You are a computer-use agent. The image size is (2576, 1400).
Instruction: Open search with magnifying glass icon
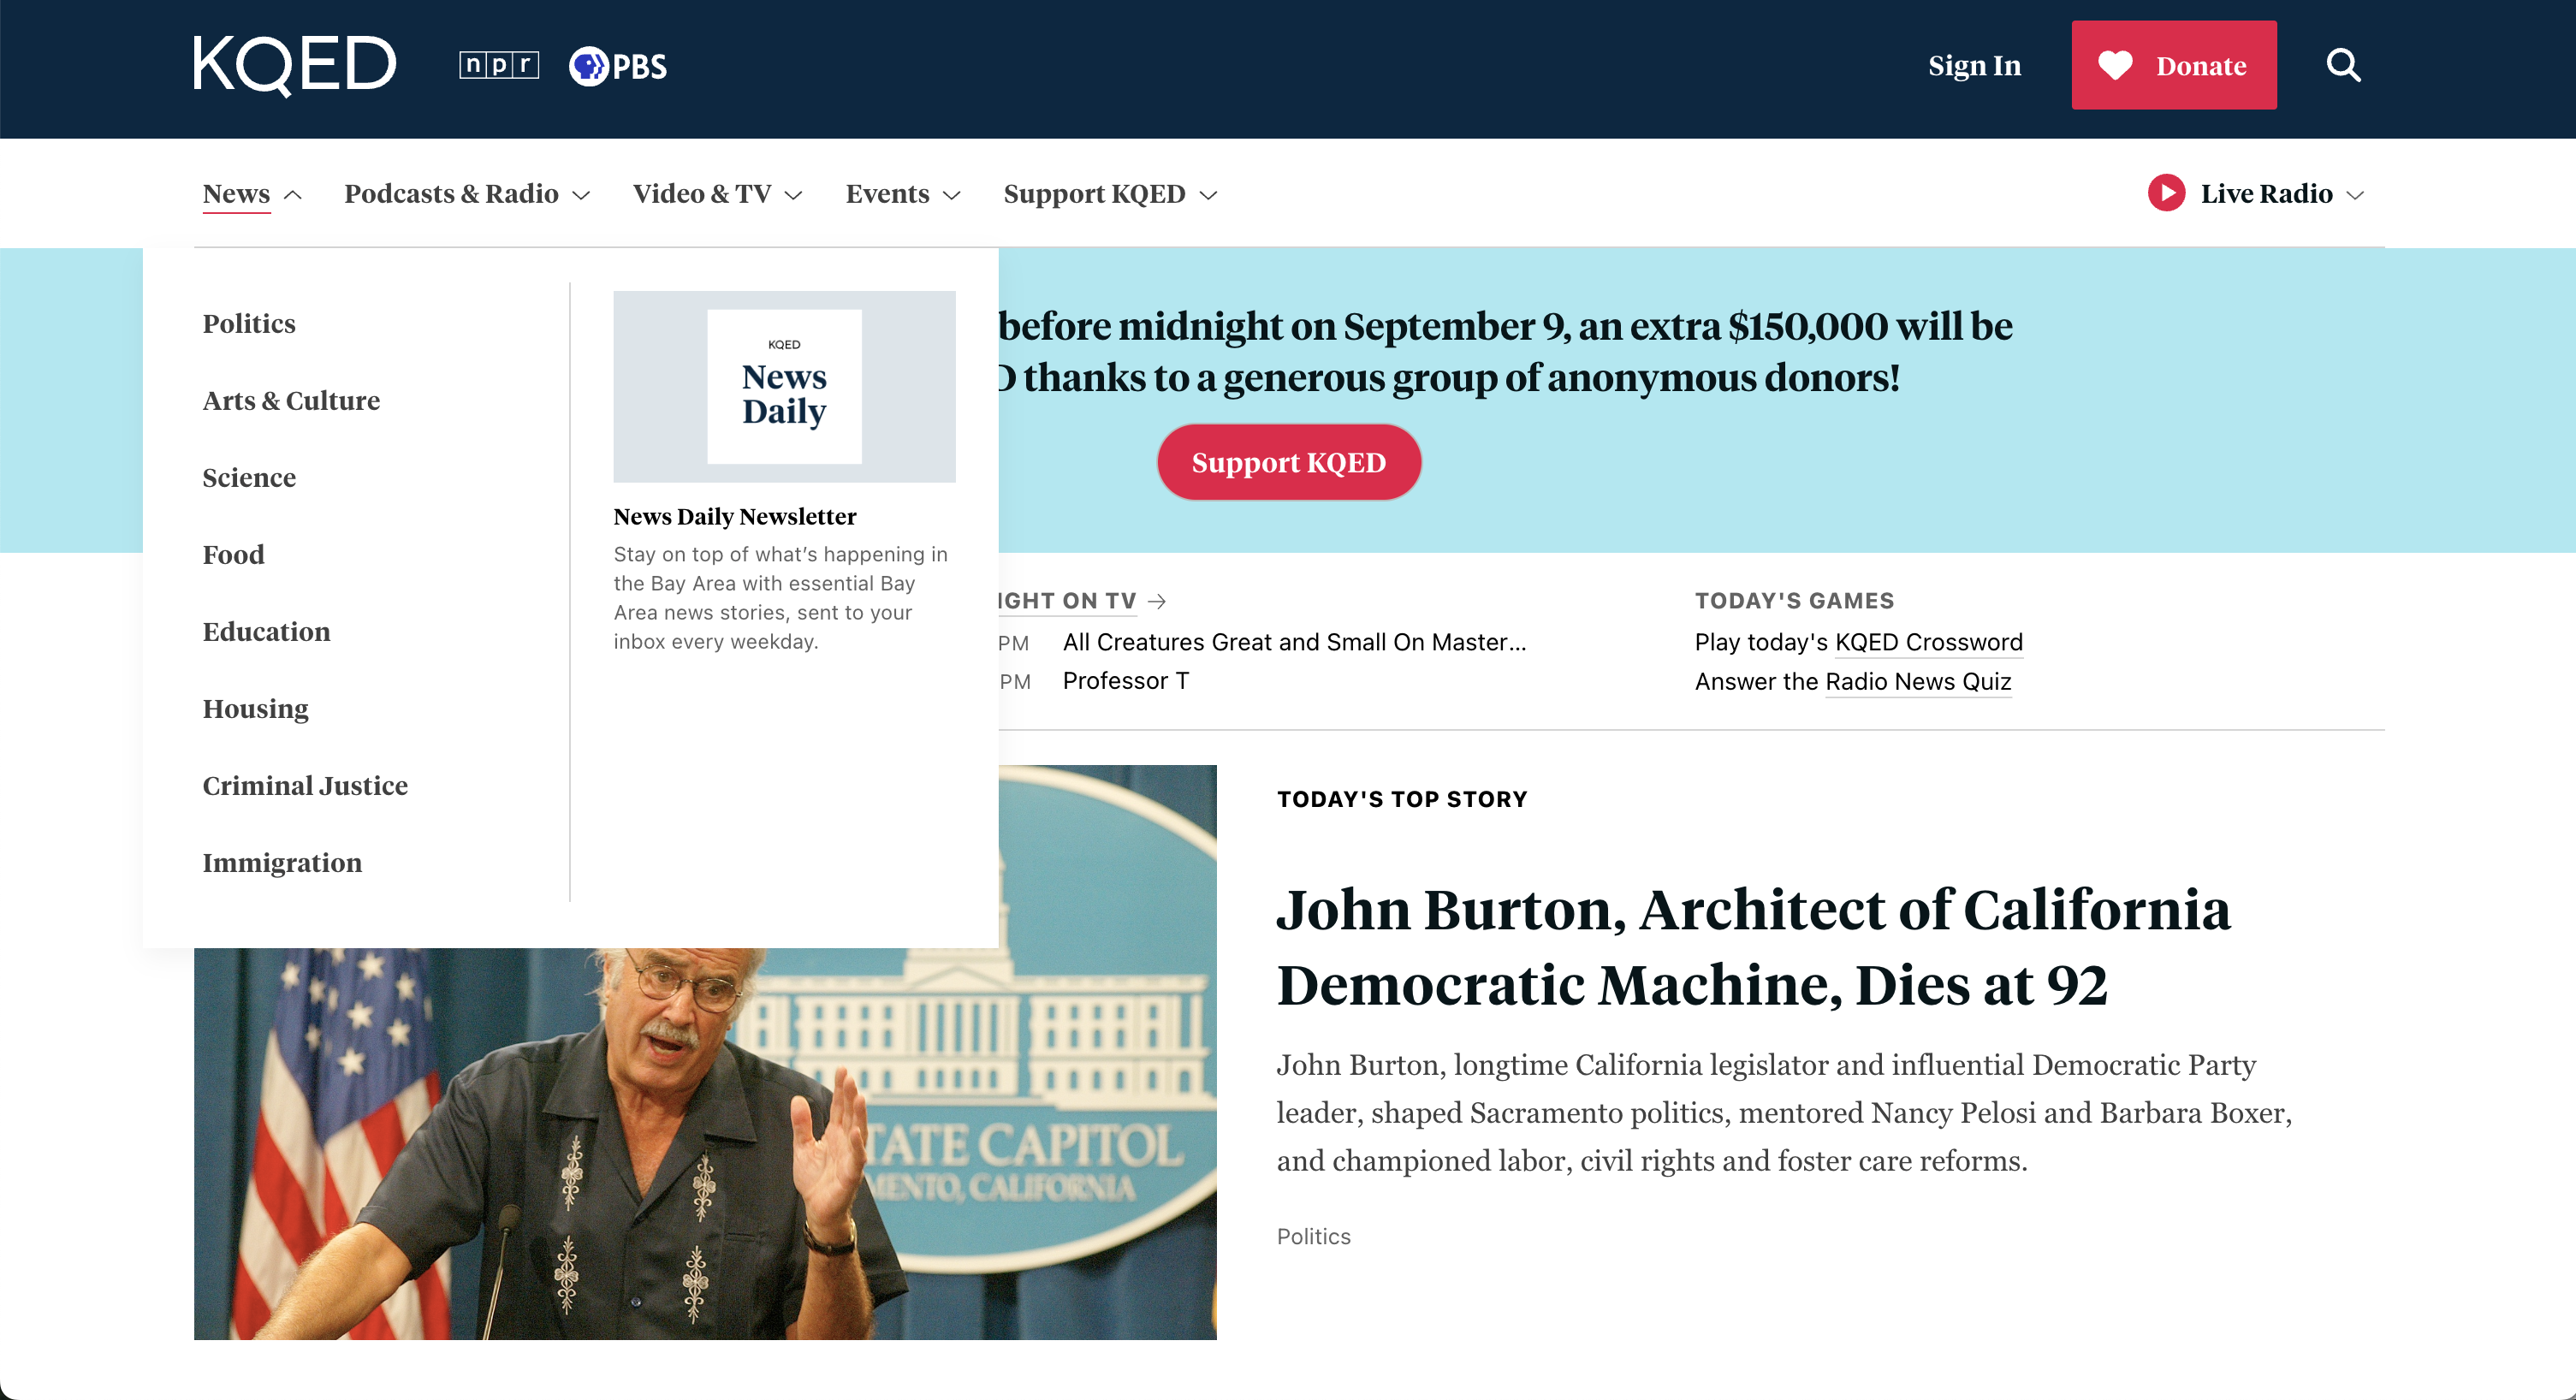2342,66
